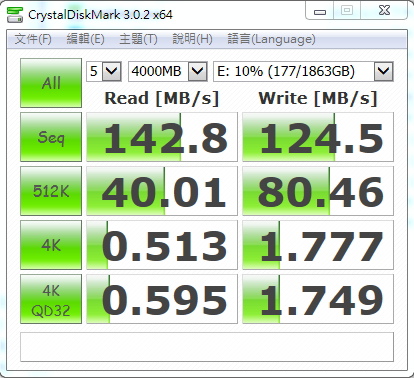This screenshot has height=378, width=414.
Task: Minimize the CrystalDiskMark window
Action: pyautogui.click(x=320, y=11)
